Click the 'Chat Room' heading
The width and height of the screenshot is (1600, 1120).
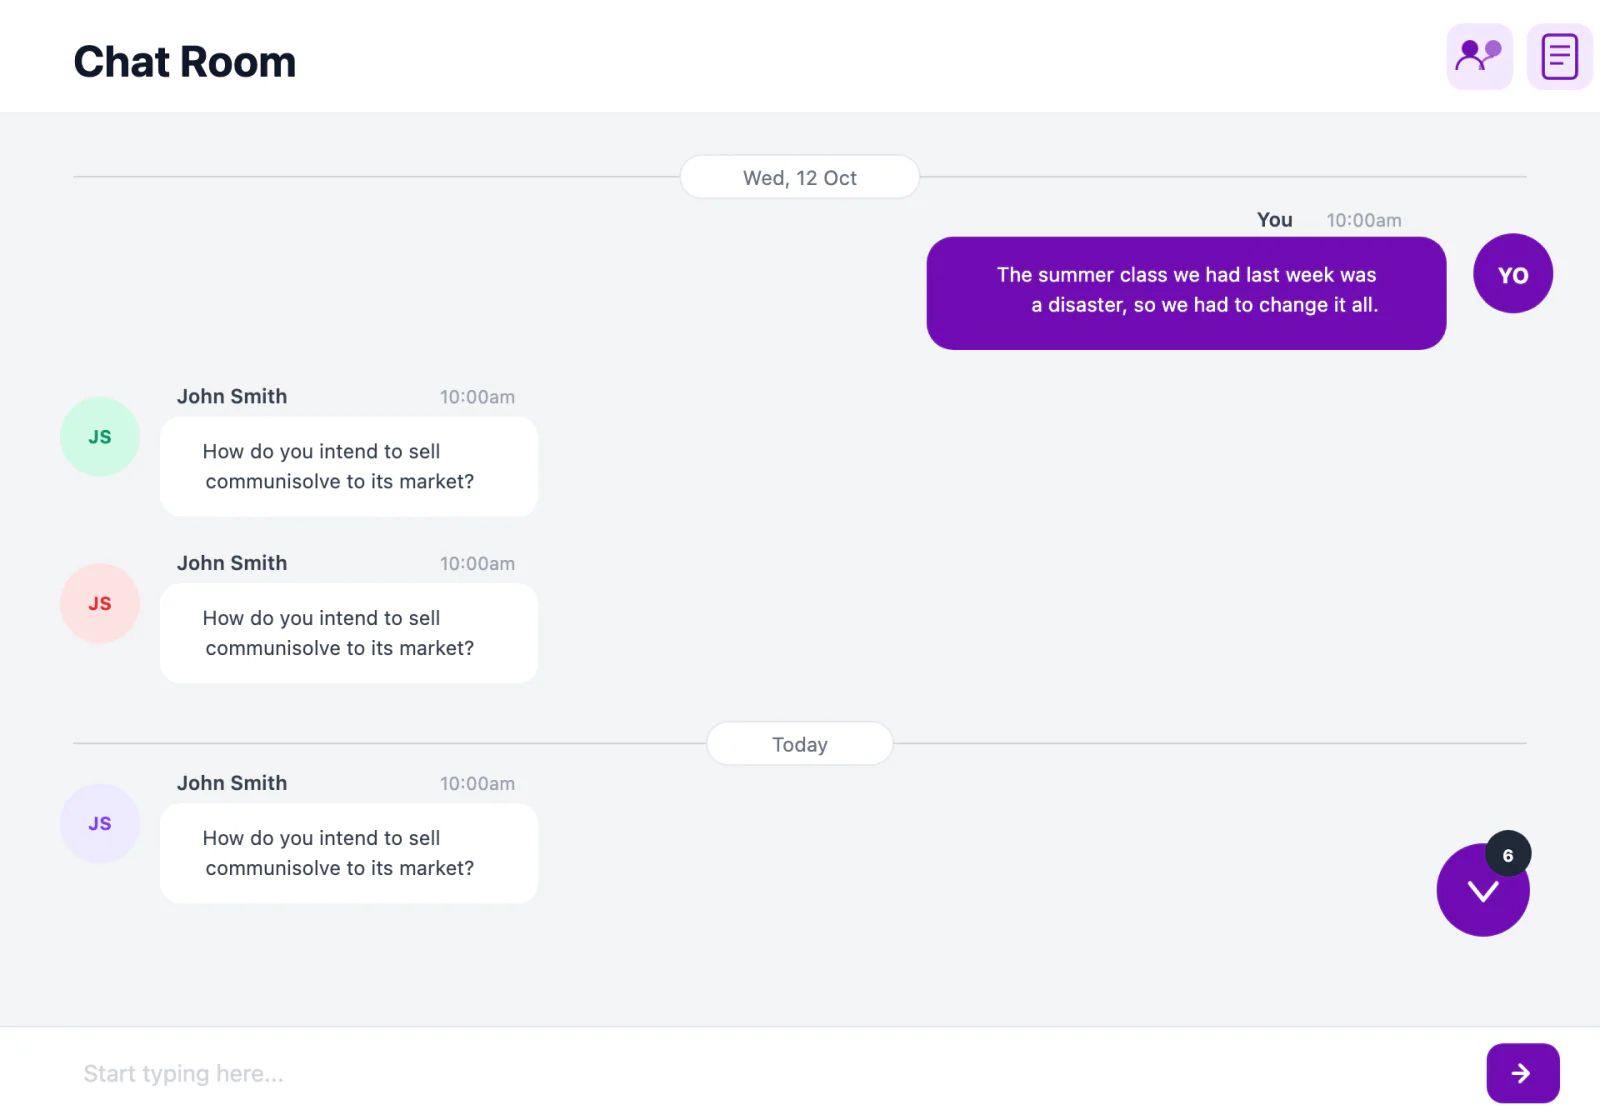pos(185,62)
